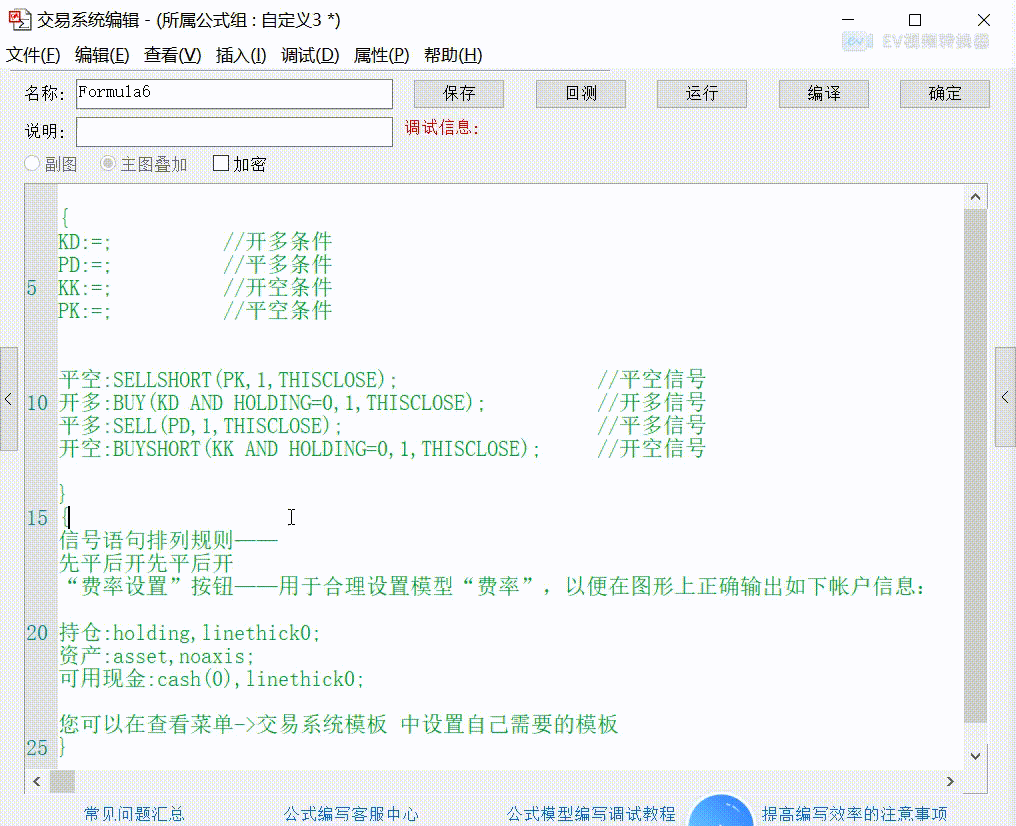Open the 文件(F) menu
Viewport: 1016px width, 826px height.
(x=33, y=56)
